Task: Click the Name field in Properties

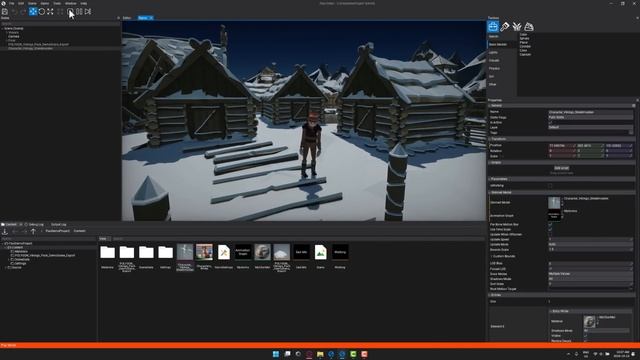Action: 590,112
